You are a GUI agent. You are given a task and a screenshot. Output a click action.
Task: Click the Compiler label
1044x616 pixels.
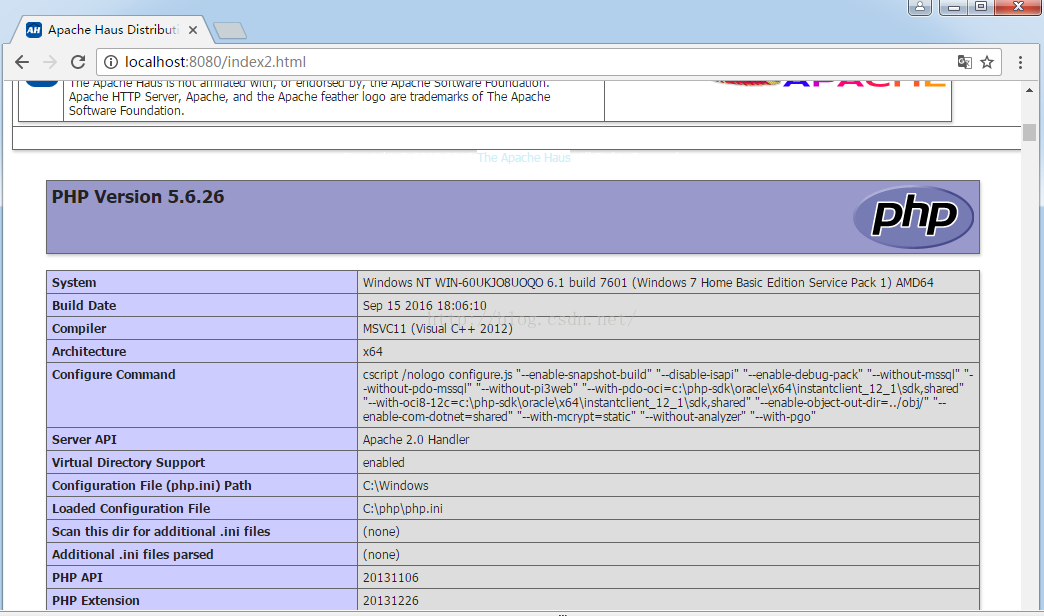click(x=79, y=328)
